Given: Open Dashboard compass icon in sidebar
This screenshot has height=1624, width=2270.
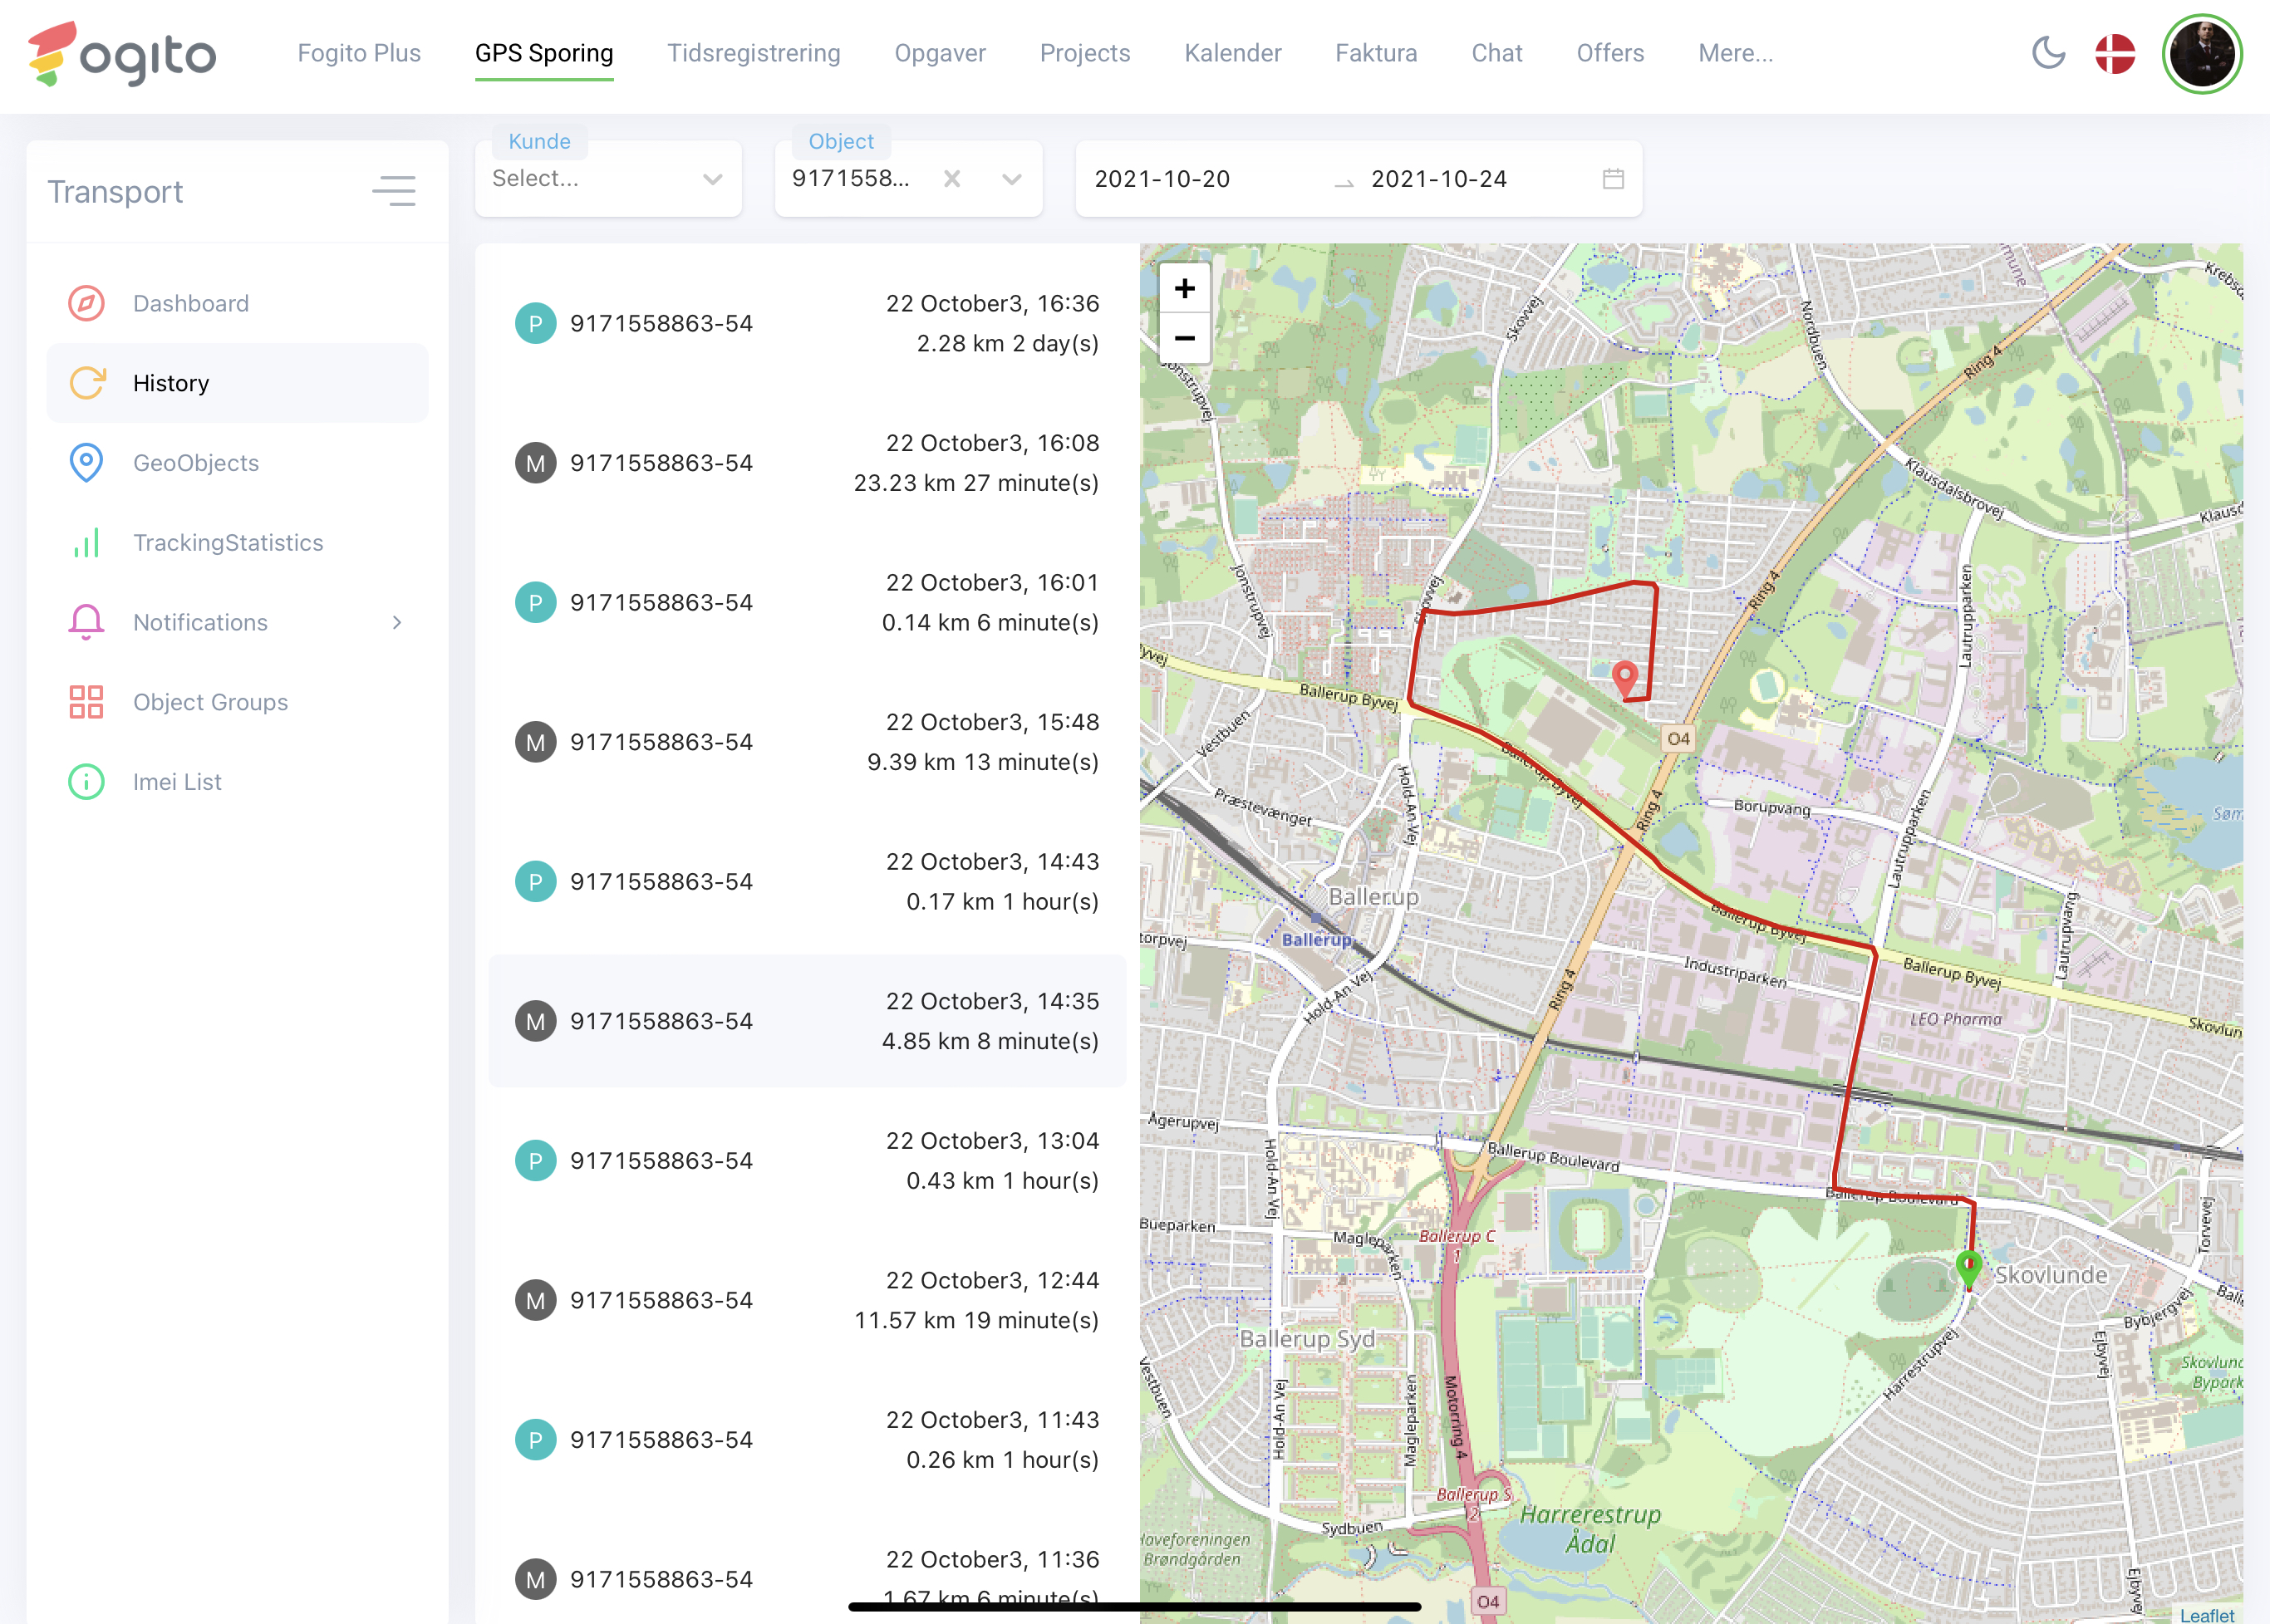Looking at the screenshot, I should [87, 303].
